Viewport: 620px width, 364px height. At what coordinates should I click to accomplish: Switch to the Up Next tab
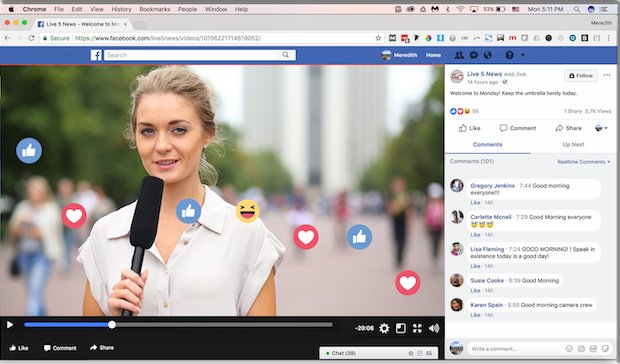point(573,144)
